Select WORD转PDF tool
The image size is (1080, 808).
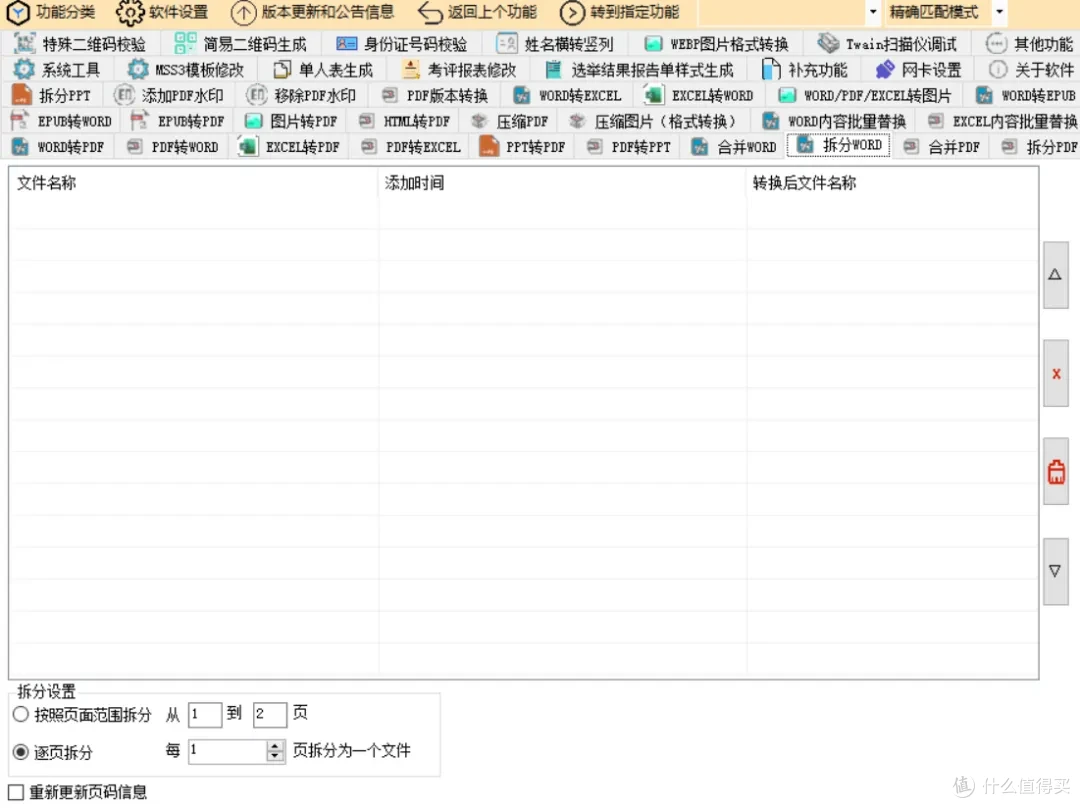click(59, 147)
